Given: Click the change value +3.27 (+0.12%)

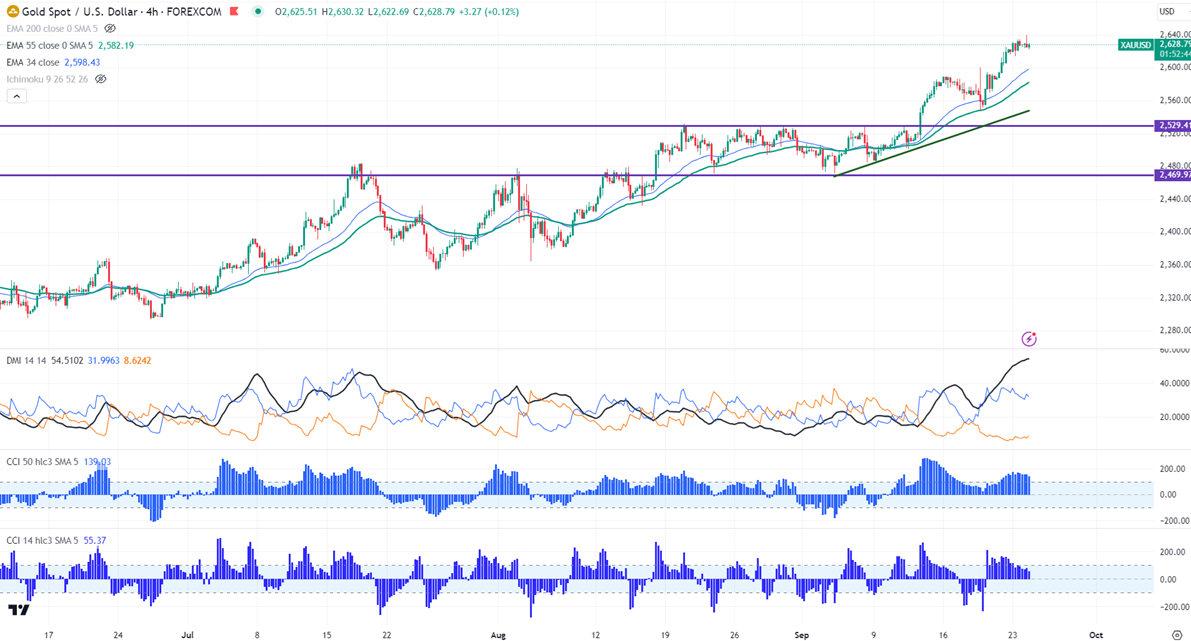Looking at the screenshot, I should 489,12.
